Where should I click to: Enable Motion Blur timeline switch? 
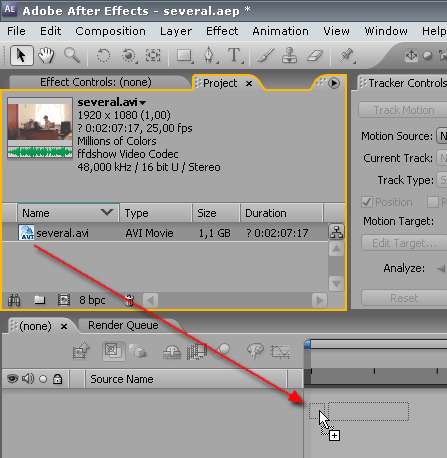point(222,351)
